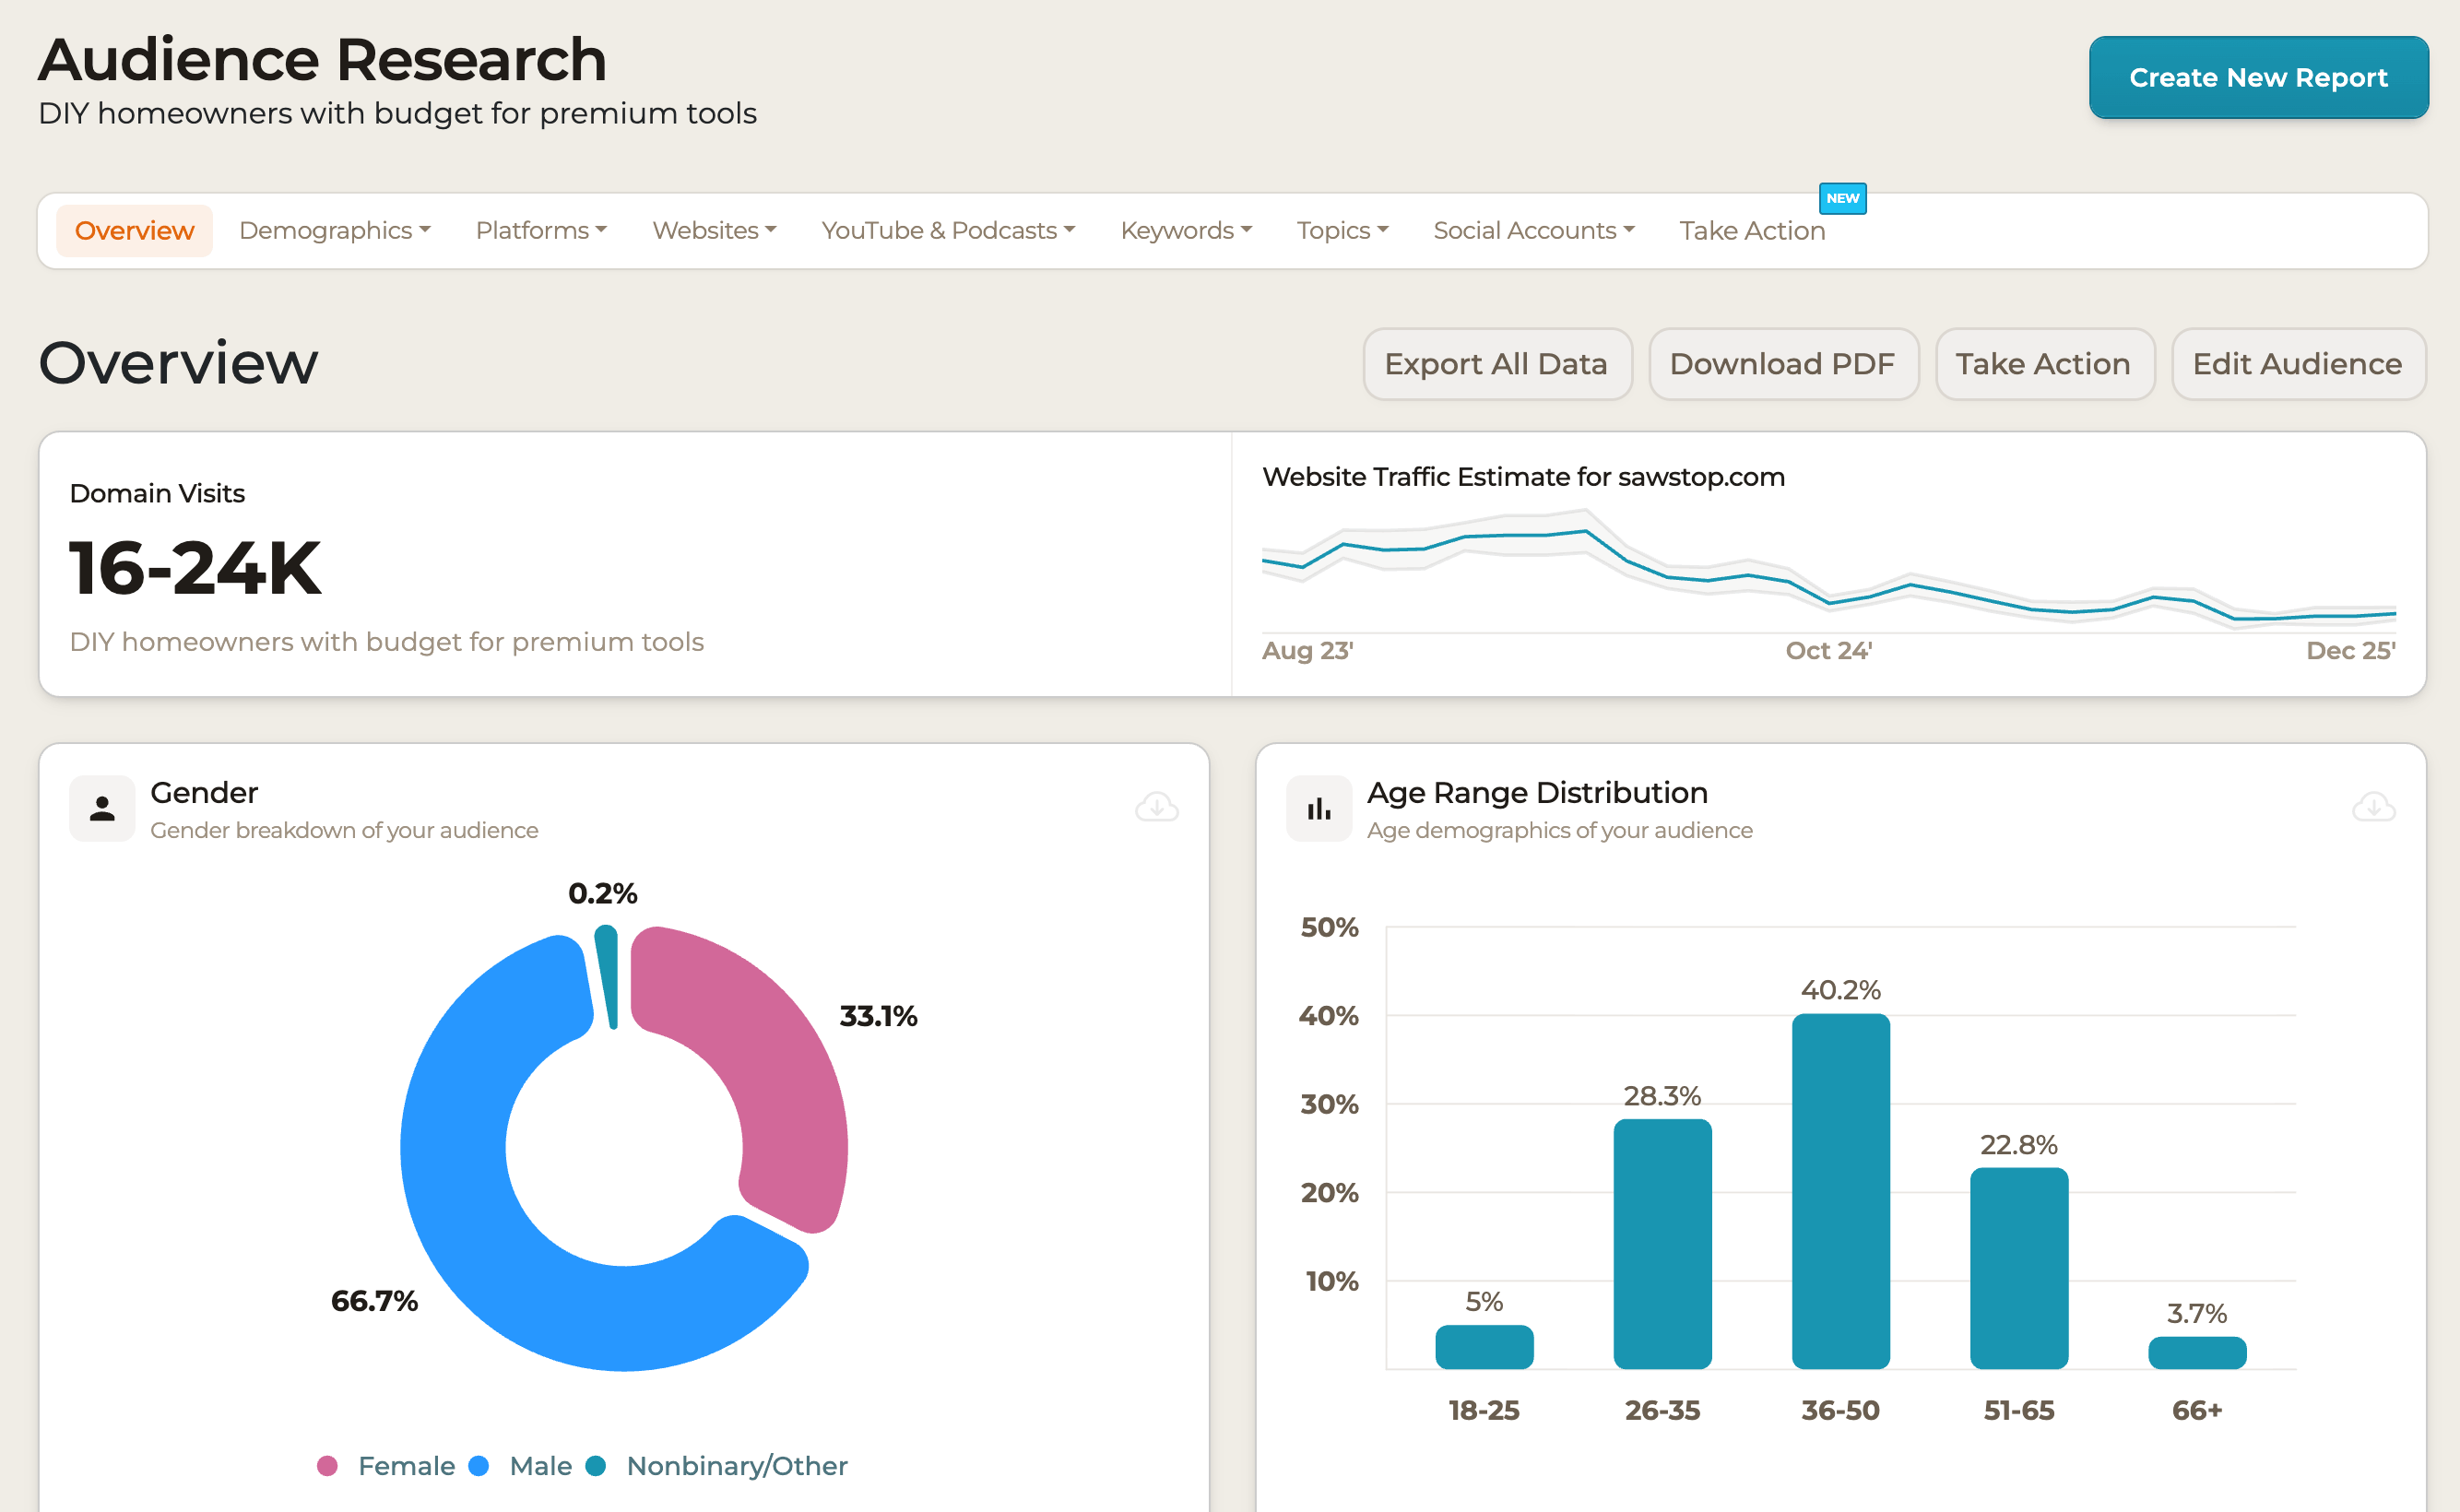Screen dimensions: 2460x1512
Task: Download the Gender chart using its cloud icon
Action: [1156, 807]
